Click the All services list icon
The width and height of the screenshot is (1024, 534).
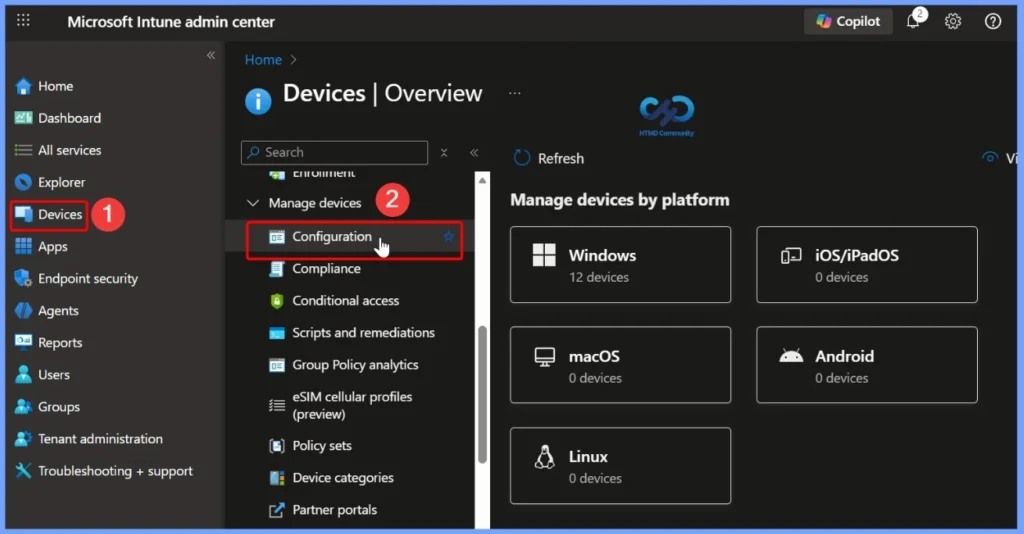coord(24,150)
